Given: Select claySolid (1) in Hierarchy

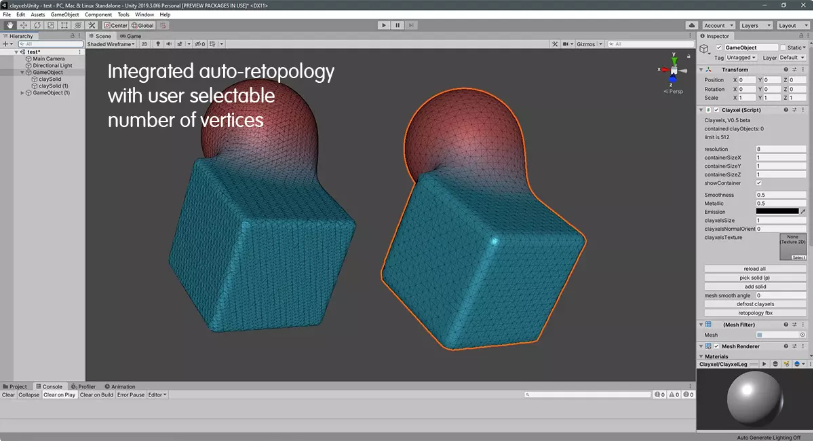Looking at the screenshot, I should pos(53,86).
